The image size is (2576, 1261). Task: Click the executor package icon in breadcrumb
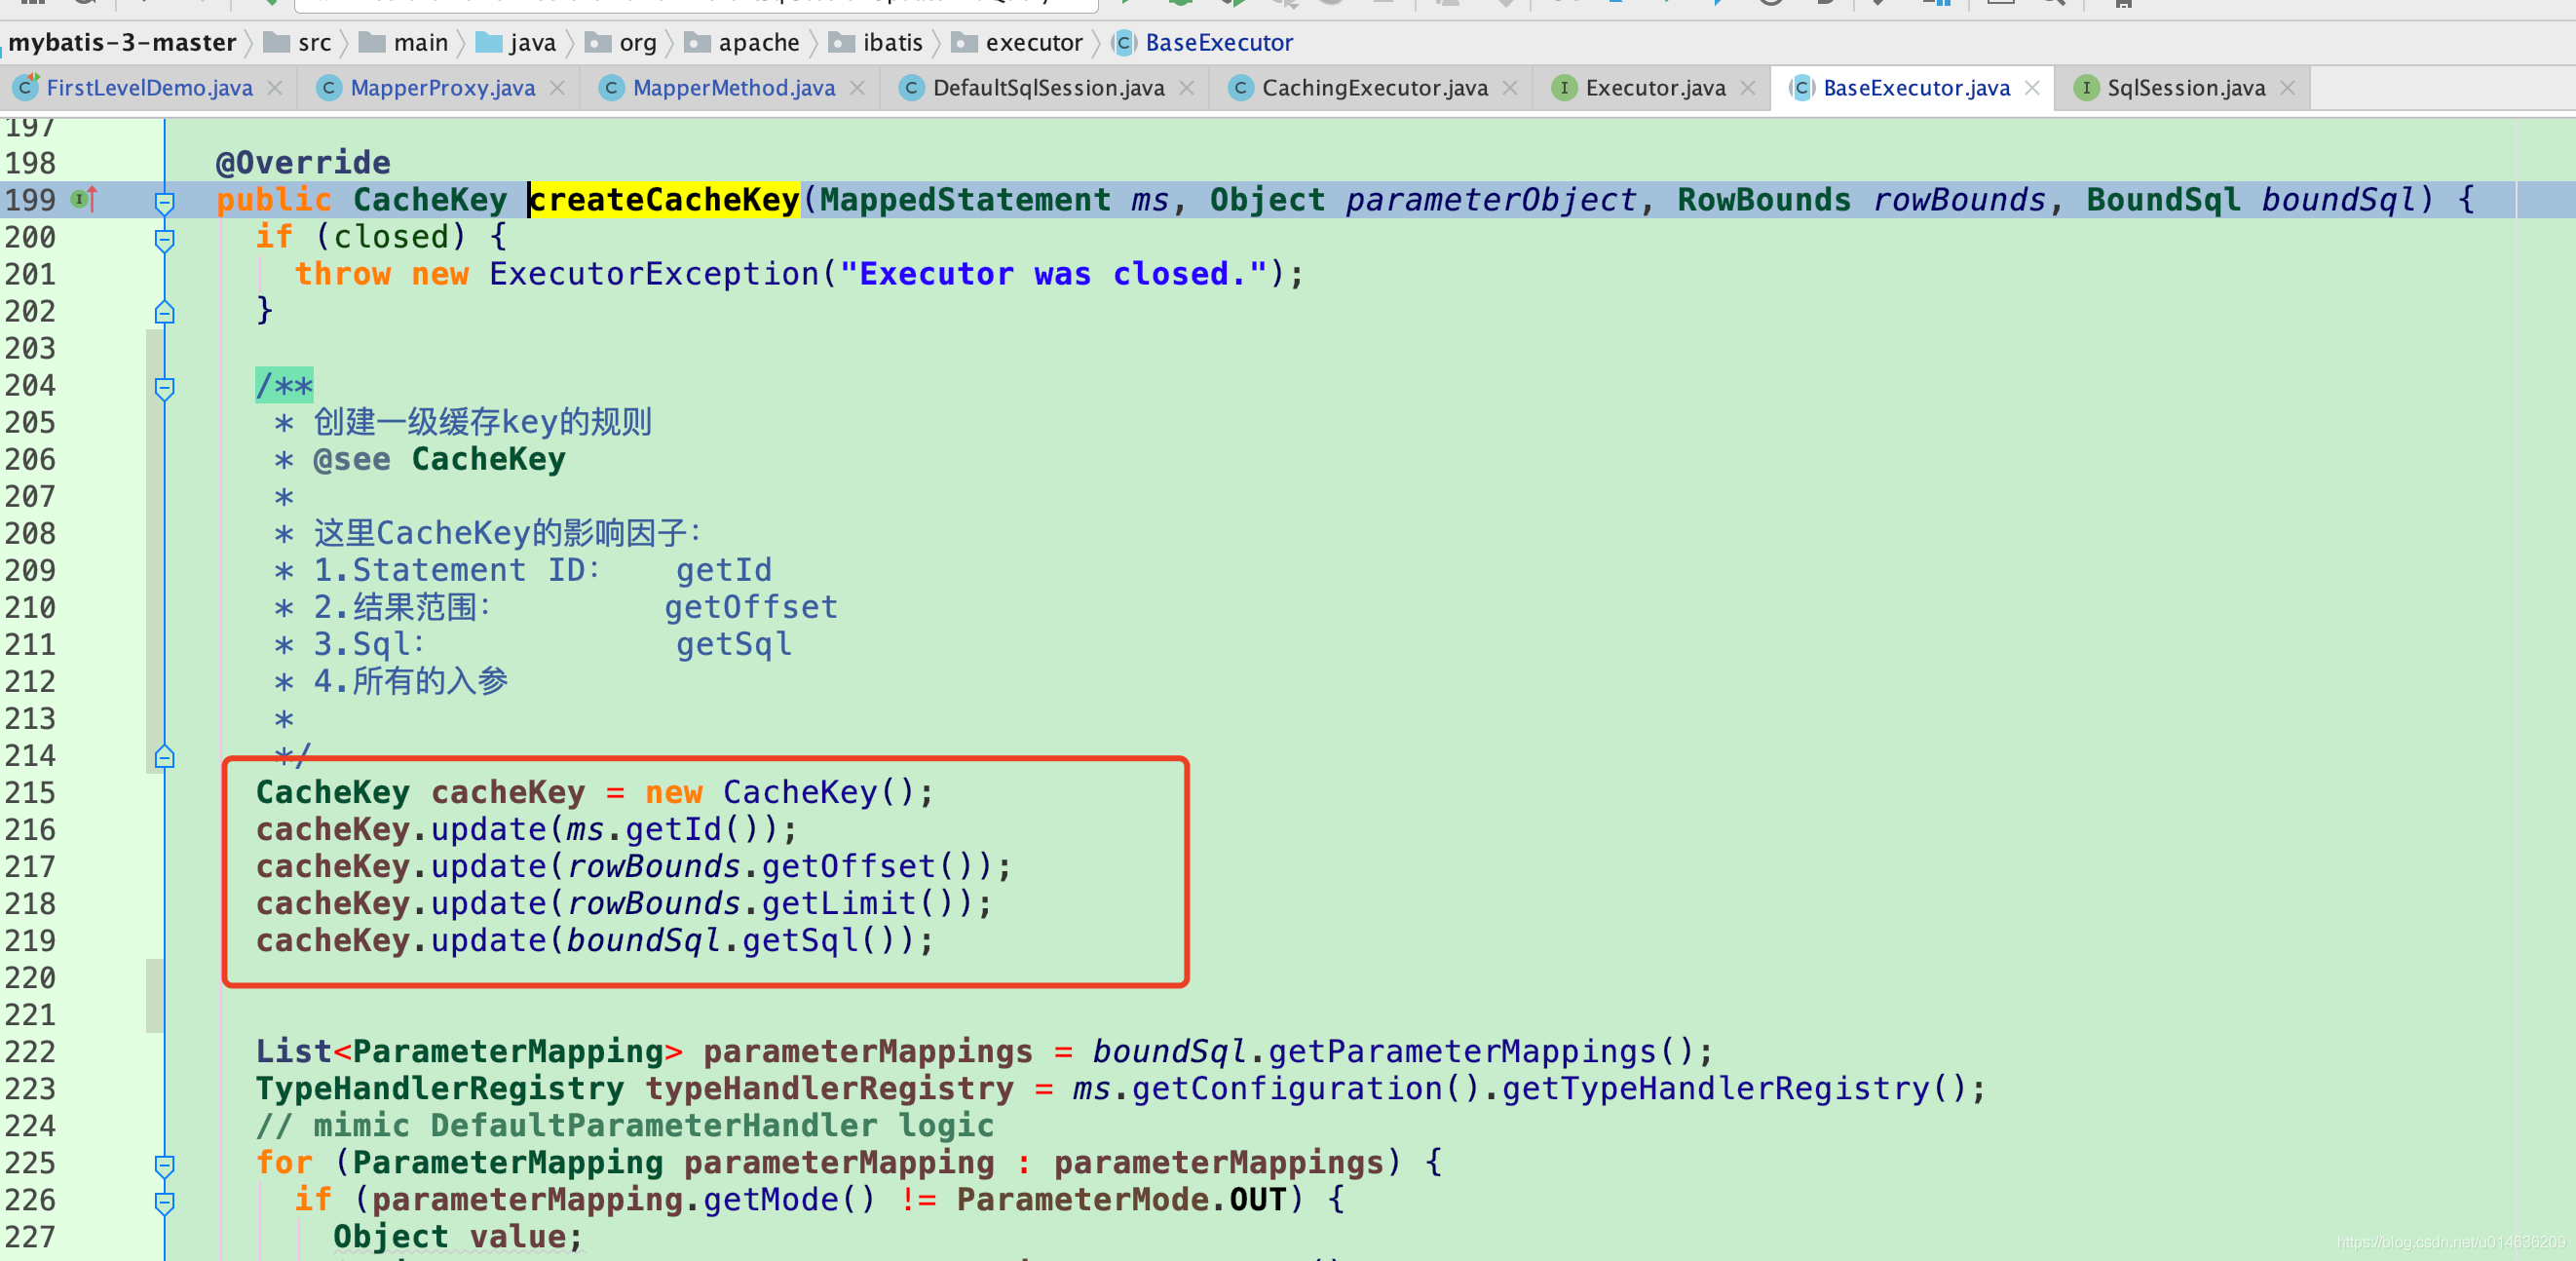point(964,42)
